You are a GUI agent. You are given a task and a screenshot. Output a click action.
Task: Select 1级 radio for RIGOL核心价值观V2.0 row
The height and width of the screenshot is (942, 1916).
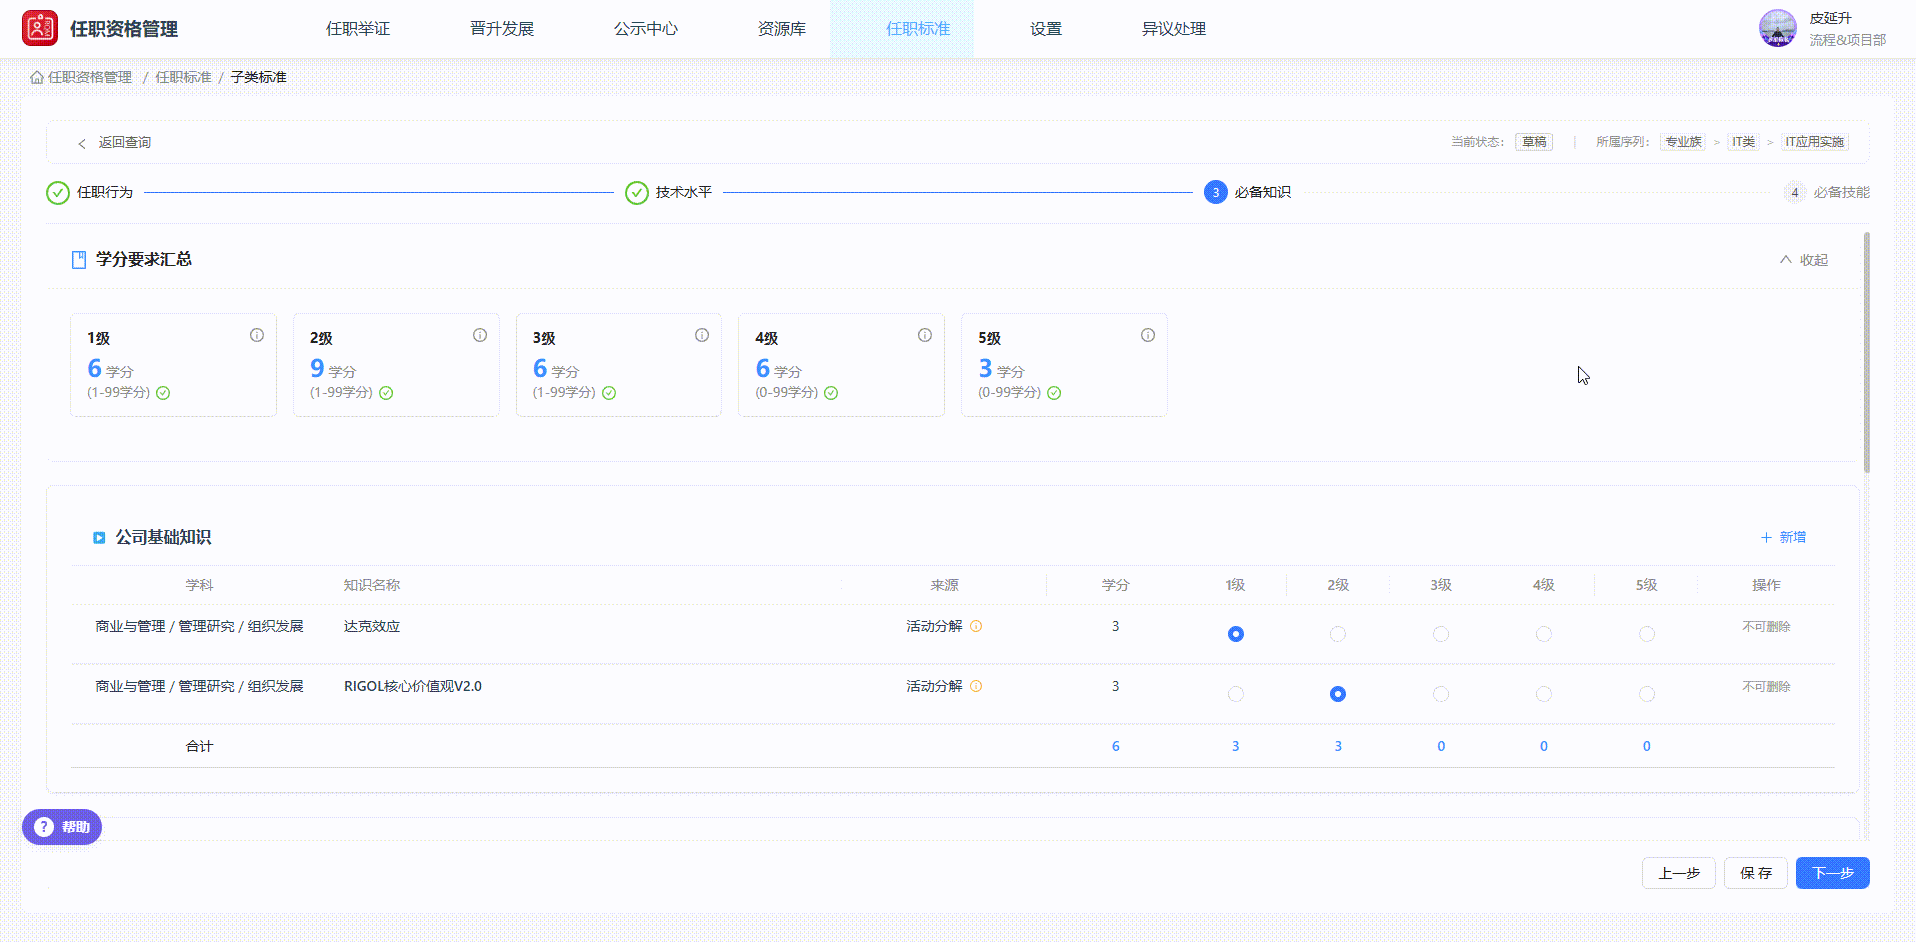click(x=1236, y=694)
